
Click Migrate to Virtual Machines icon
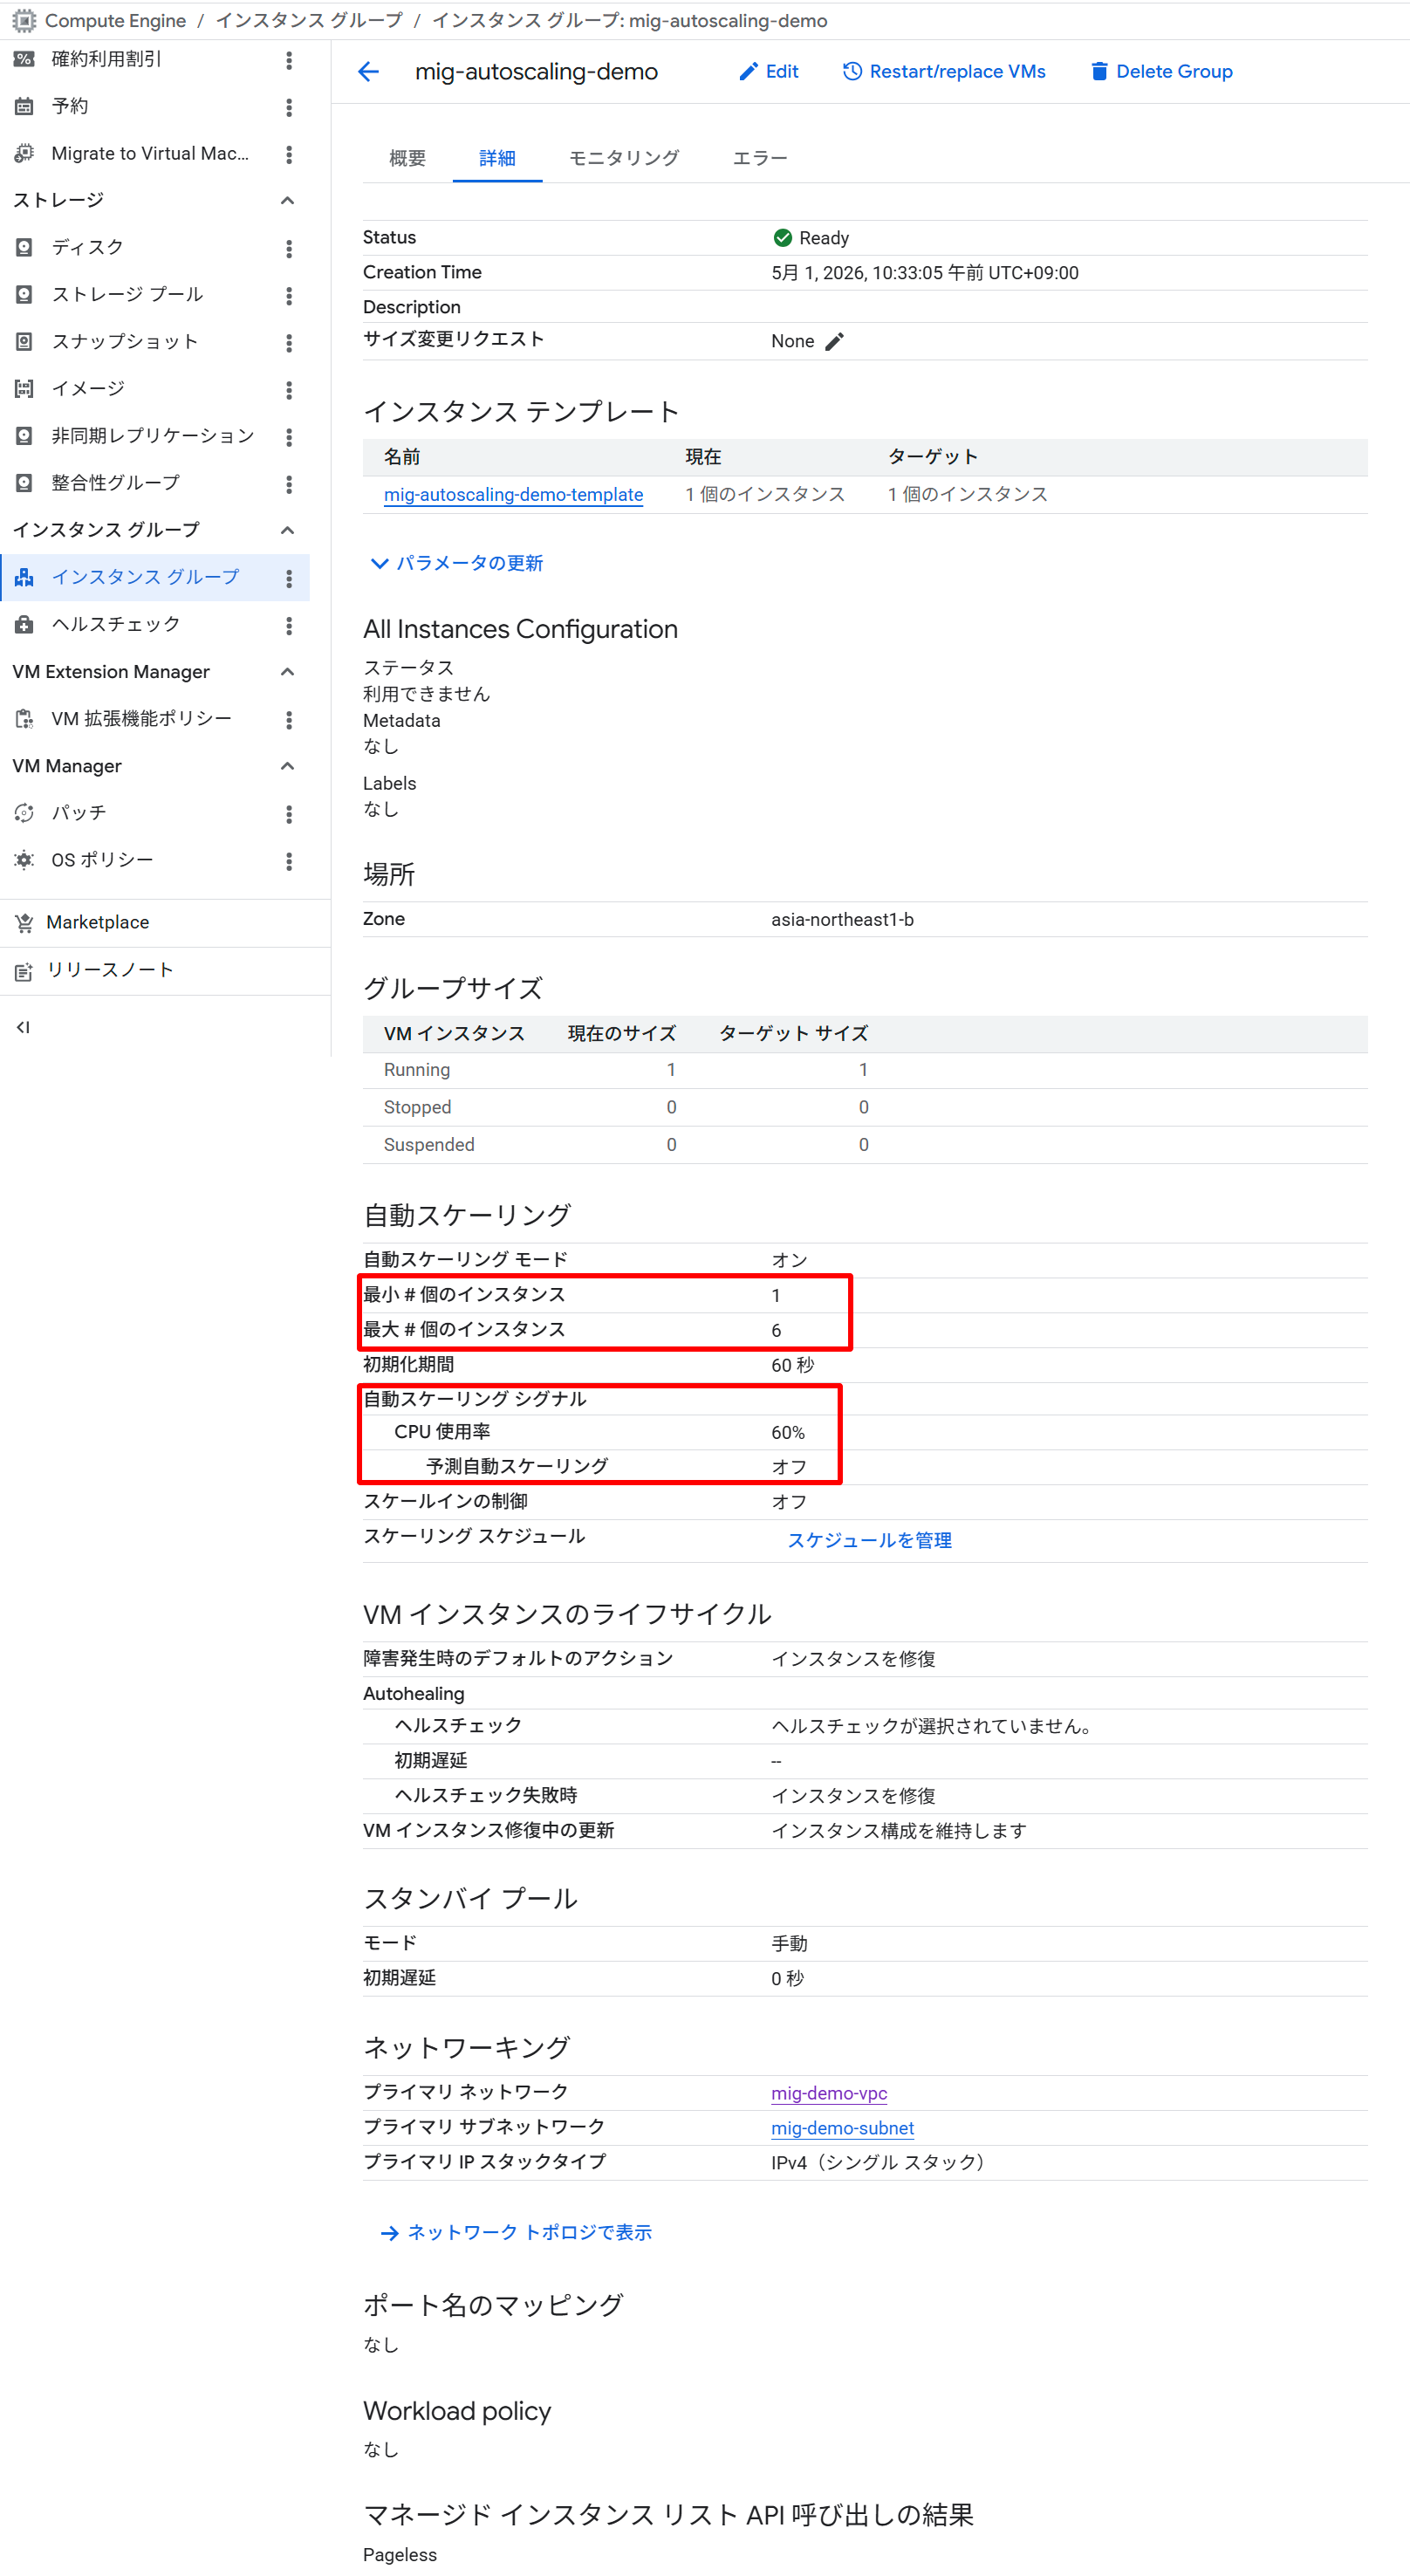[x=24, y=153]
